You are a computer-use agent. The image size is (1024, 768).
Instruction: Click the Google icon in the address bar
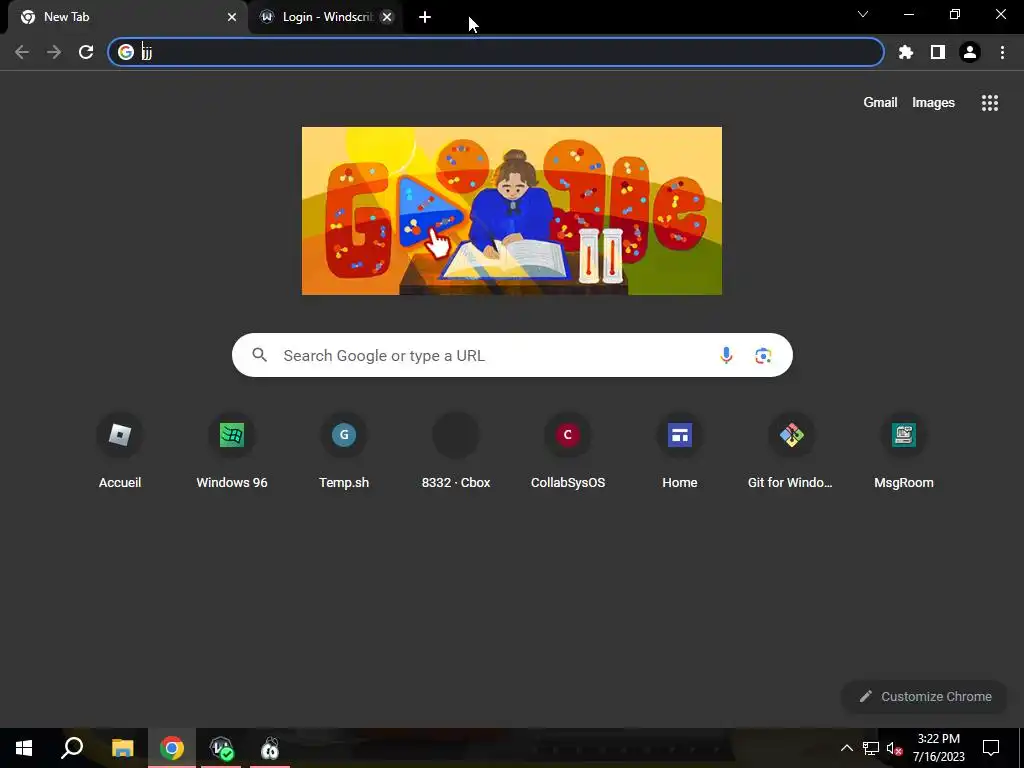click(126, 52)
